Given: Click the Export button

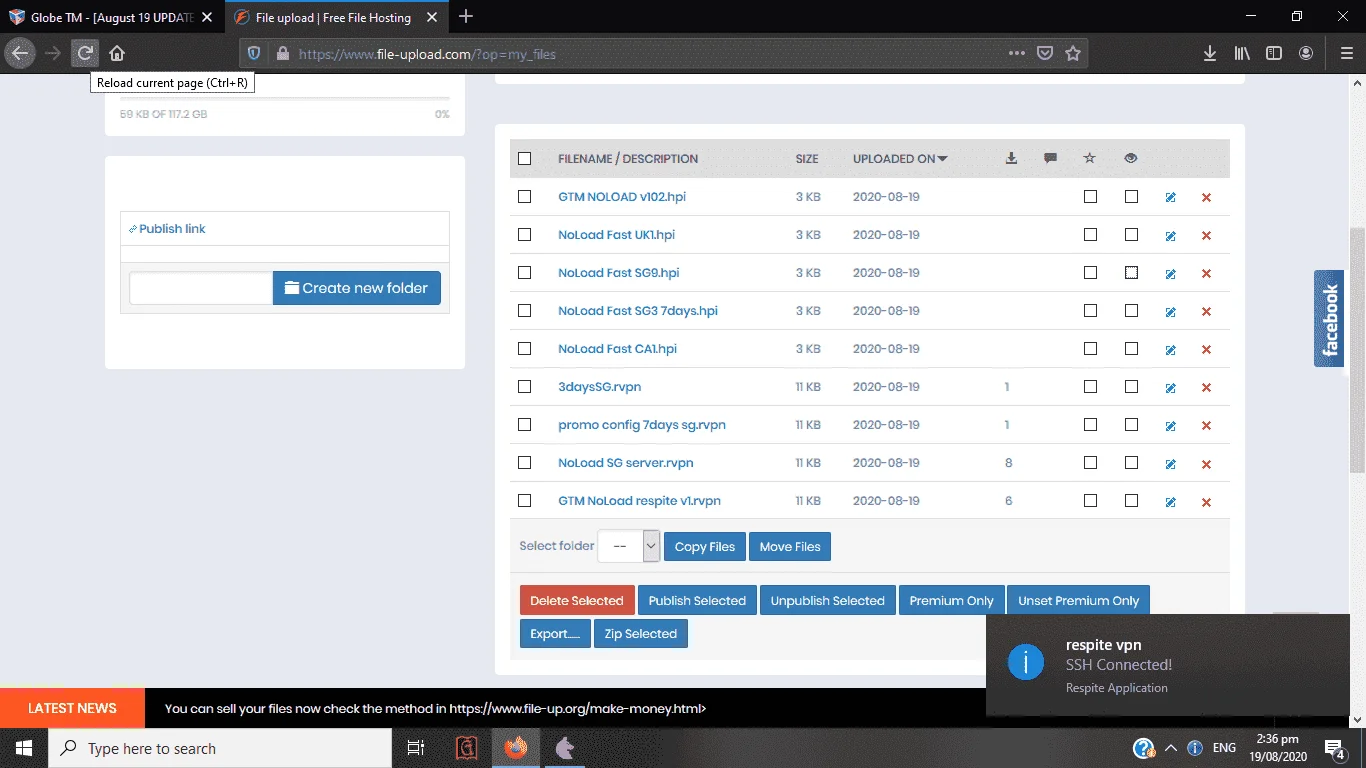Looking at the screenshot, I should click(x=555, y=634).
